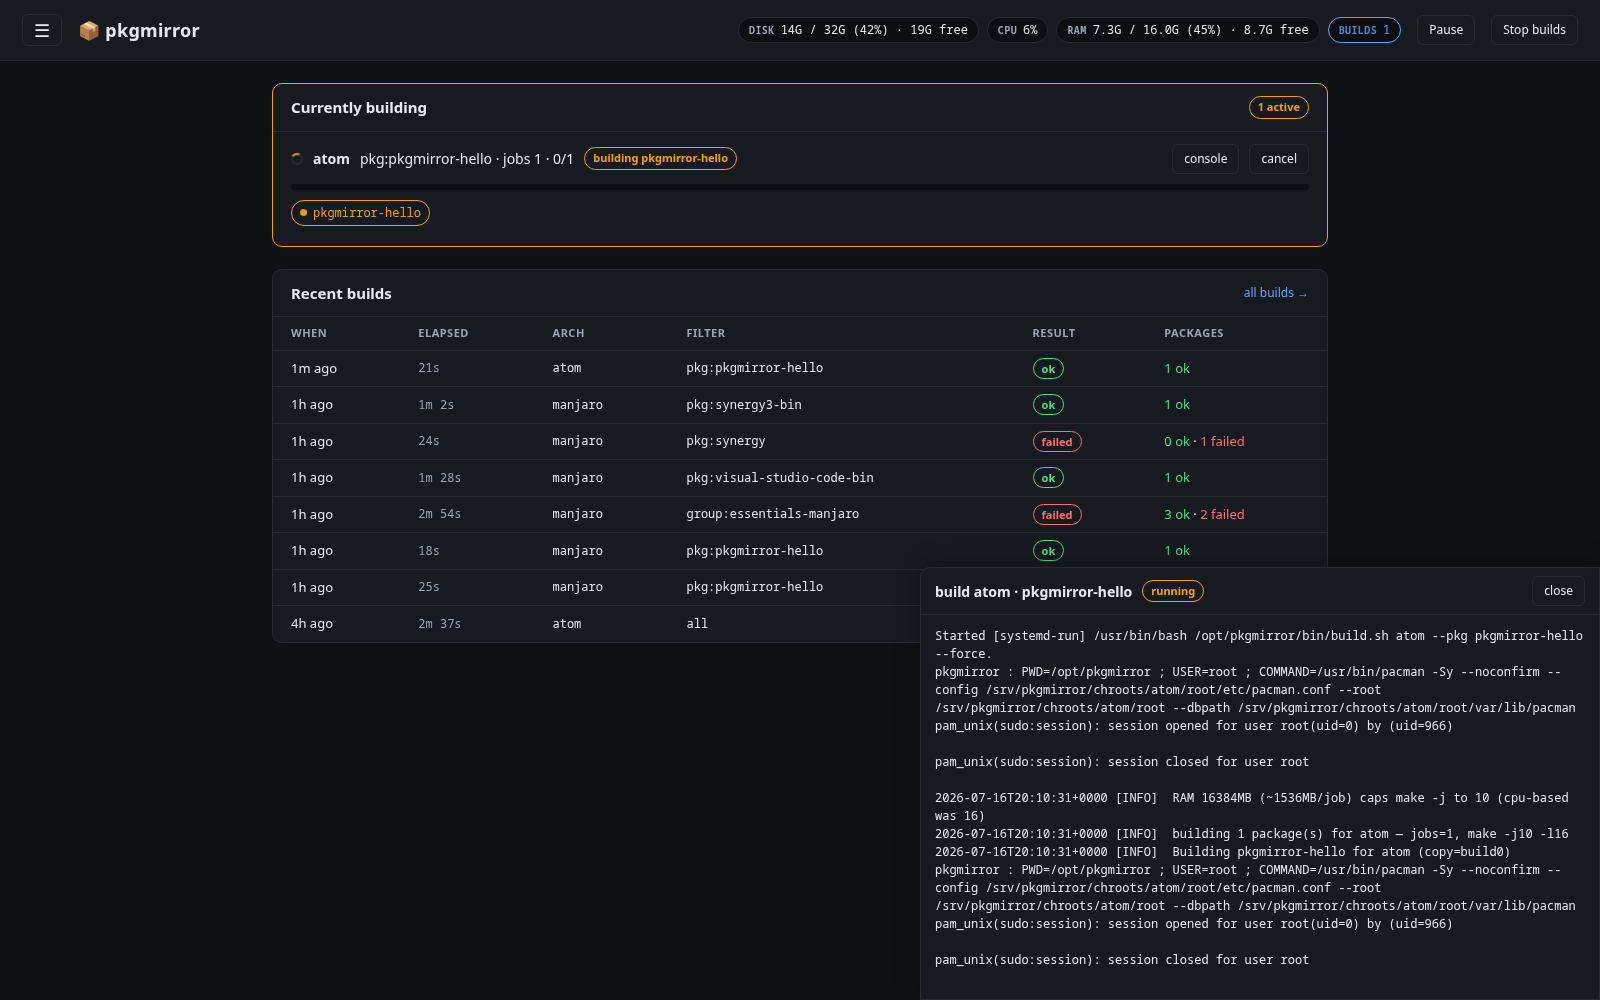Click the Currently building heading

(x=359, y=108)
